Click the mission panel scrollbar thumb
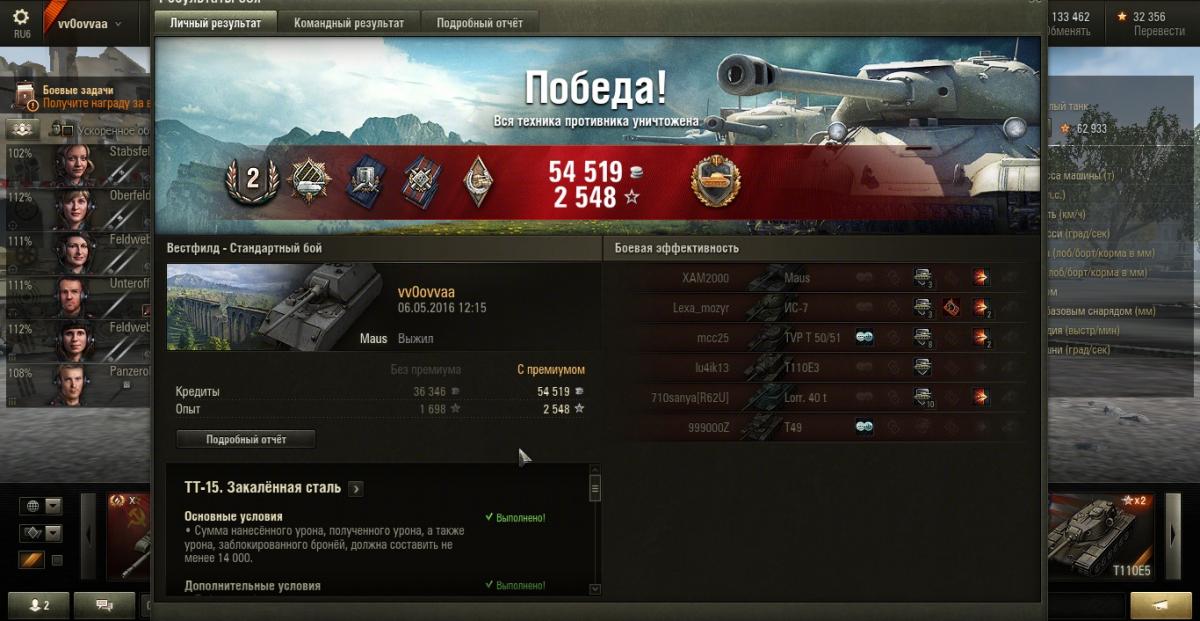 click(x=595, y=489)
